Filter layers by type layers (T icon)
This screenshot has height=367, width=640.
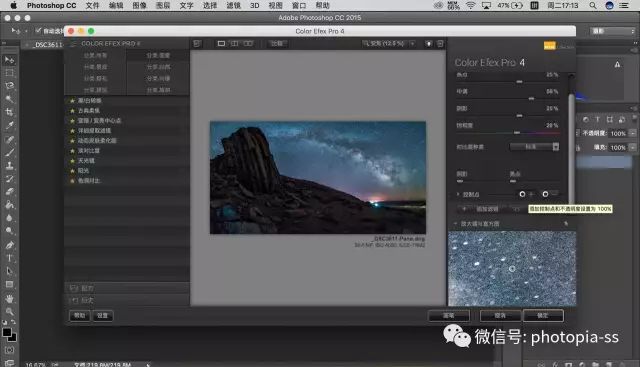tap(598, 120)
